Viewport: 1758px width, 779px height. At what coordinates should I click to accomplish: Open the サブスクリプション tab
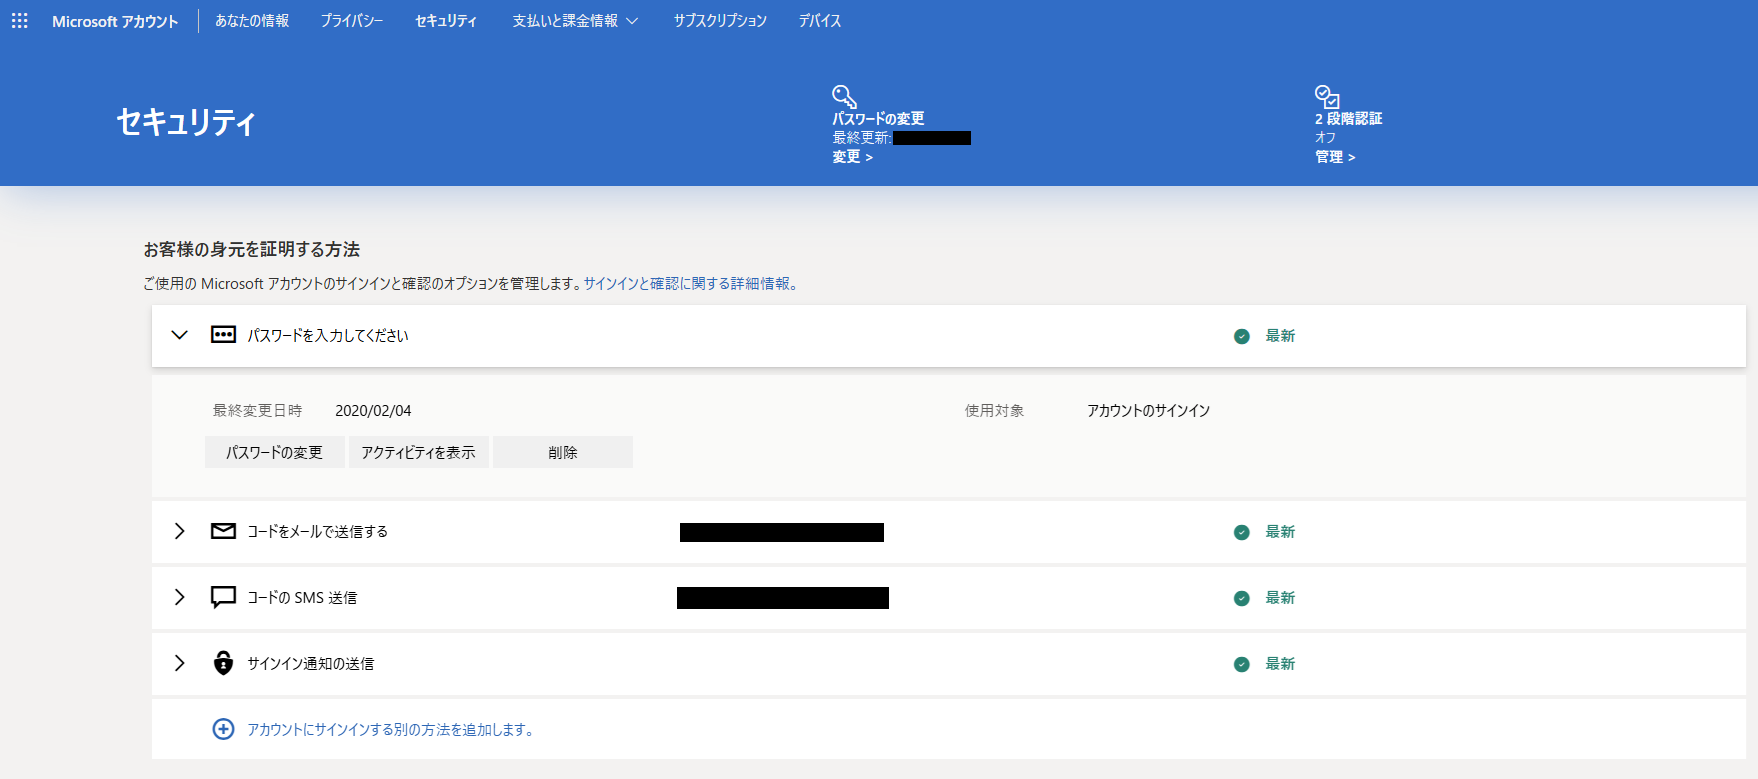pyautogui.click(x=720, y=21)
